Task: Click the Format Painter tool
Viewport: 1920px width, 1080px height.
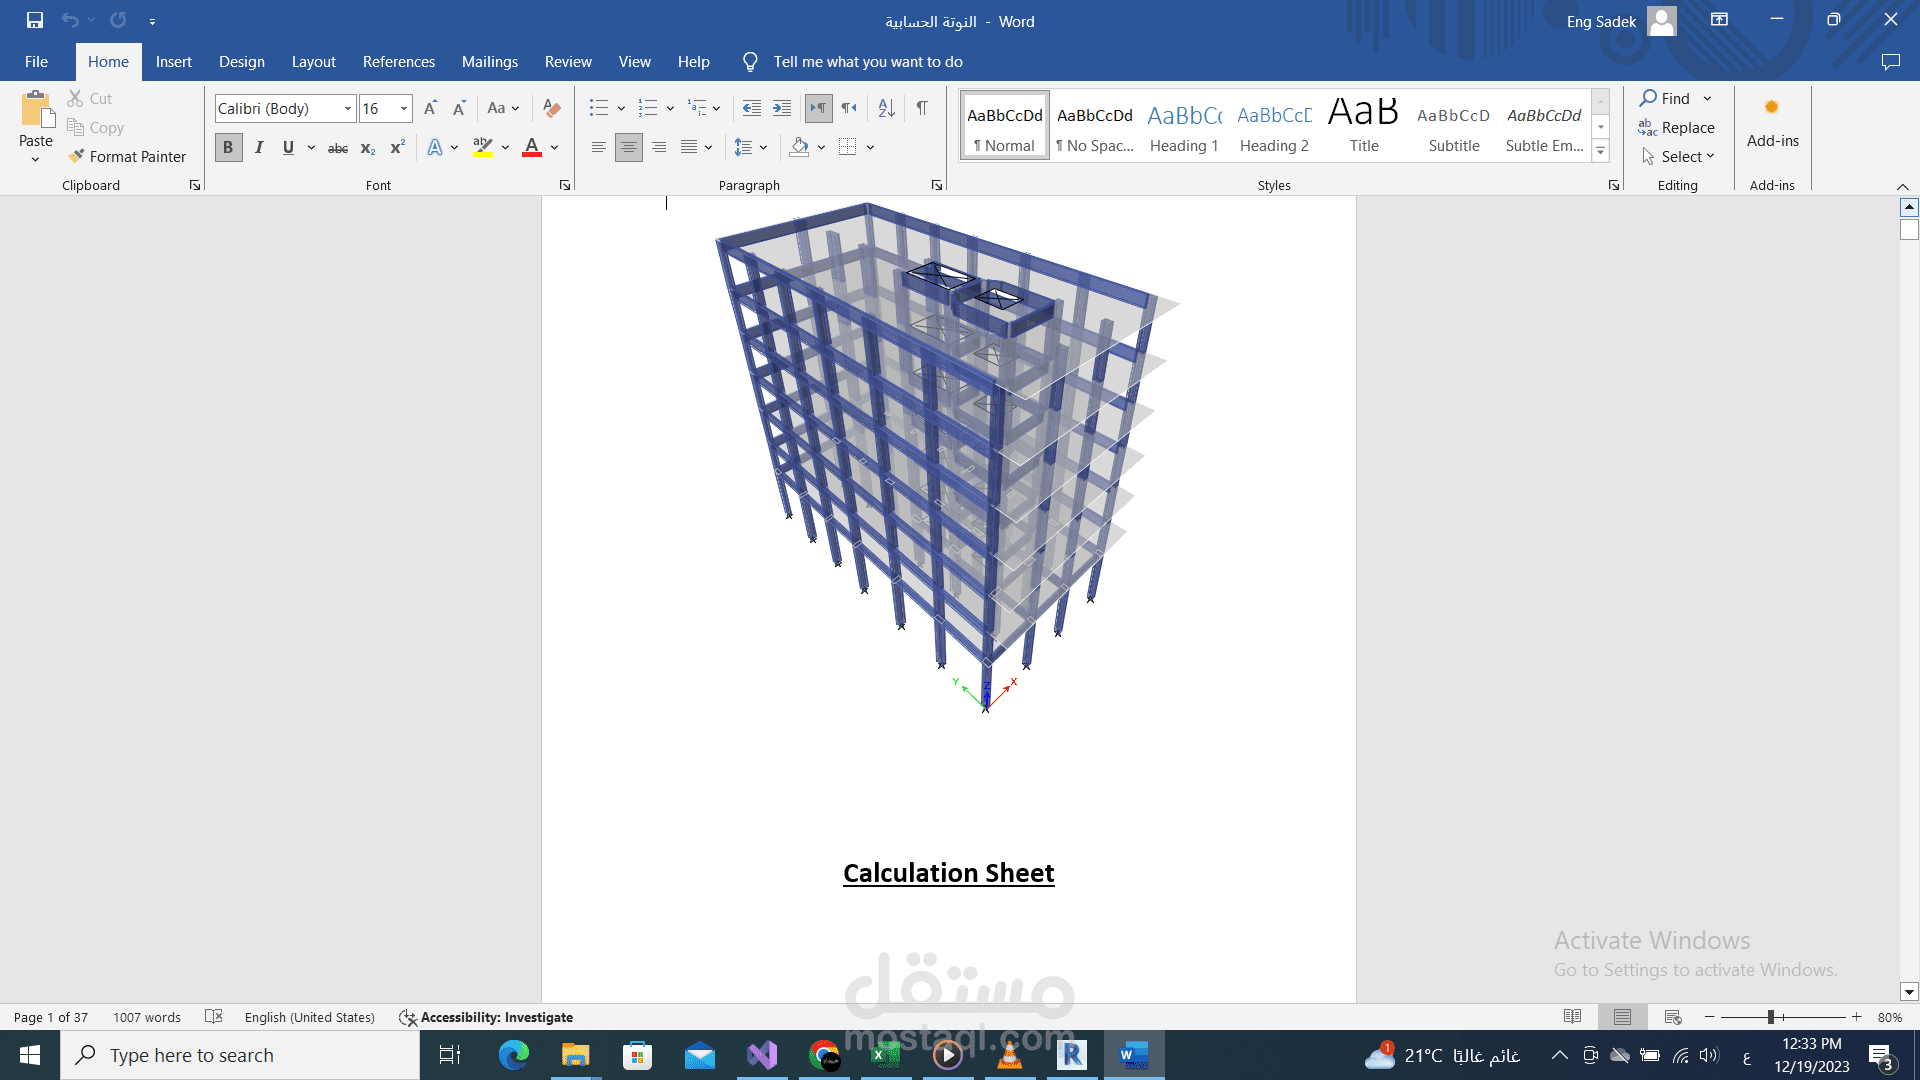Action: coord(127,156)
